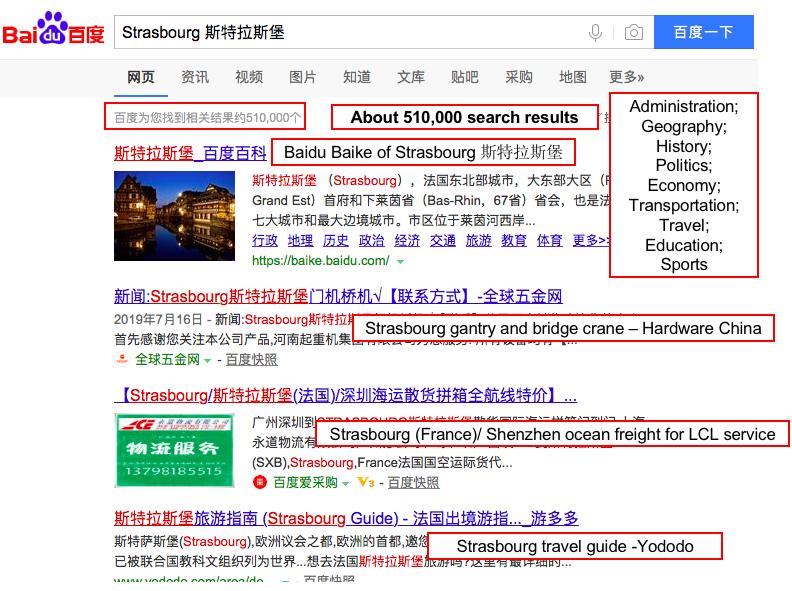The width and height of the screenshot is (792, 591).
Task: Click the https://baike.baidu.com/ URL
Action: tap(321, 261)
